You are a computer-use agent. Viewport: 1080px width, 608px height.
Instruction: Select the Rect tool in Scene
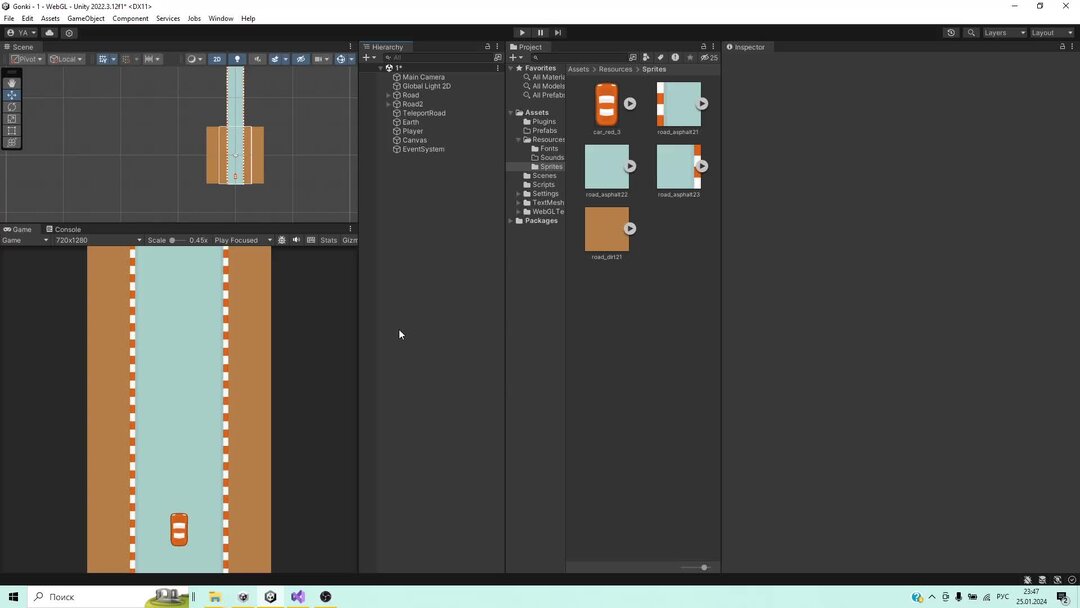(12, 130)
